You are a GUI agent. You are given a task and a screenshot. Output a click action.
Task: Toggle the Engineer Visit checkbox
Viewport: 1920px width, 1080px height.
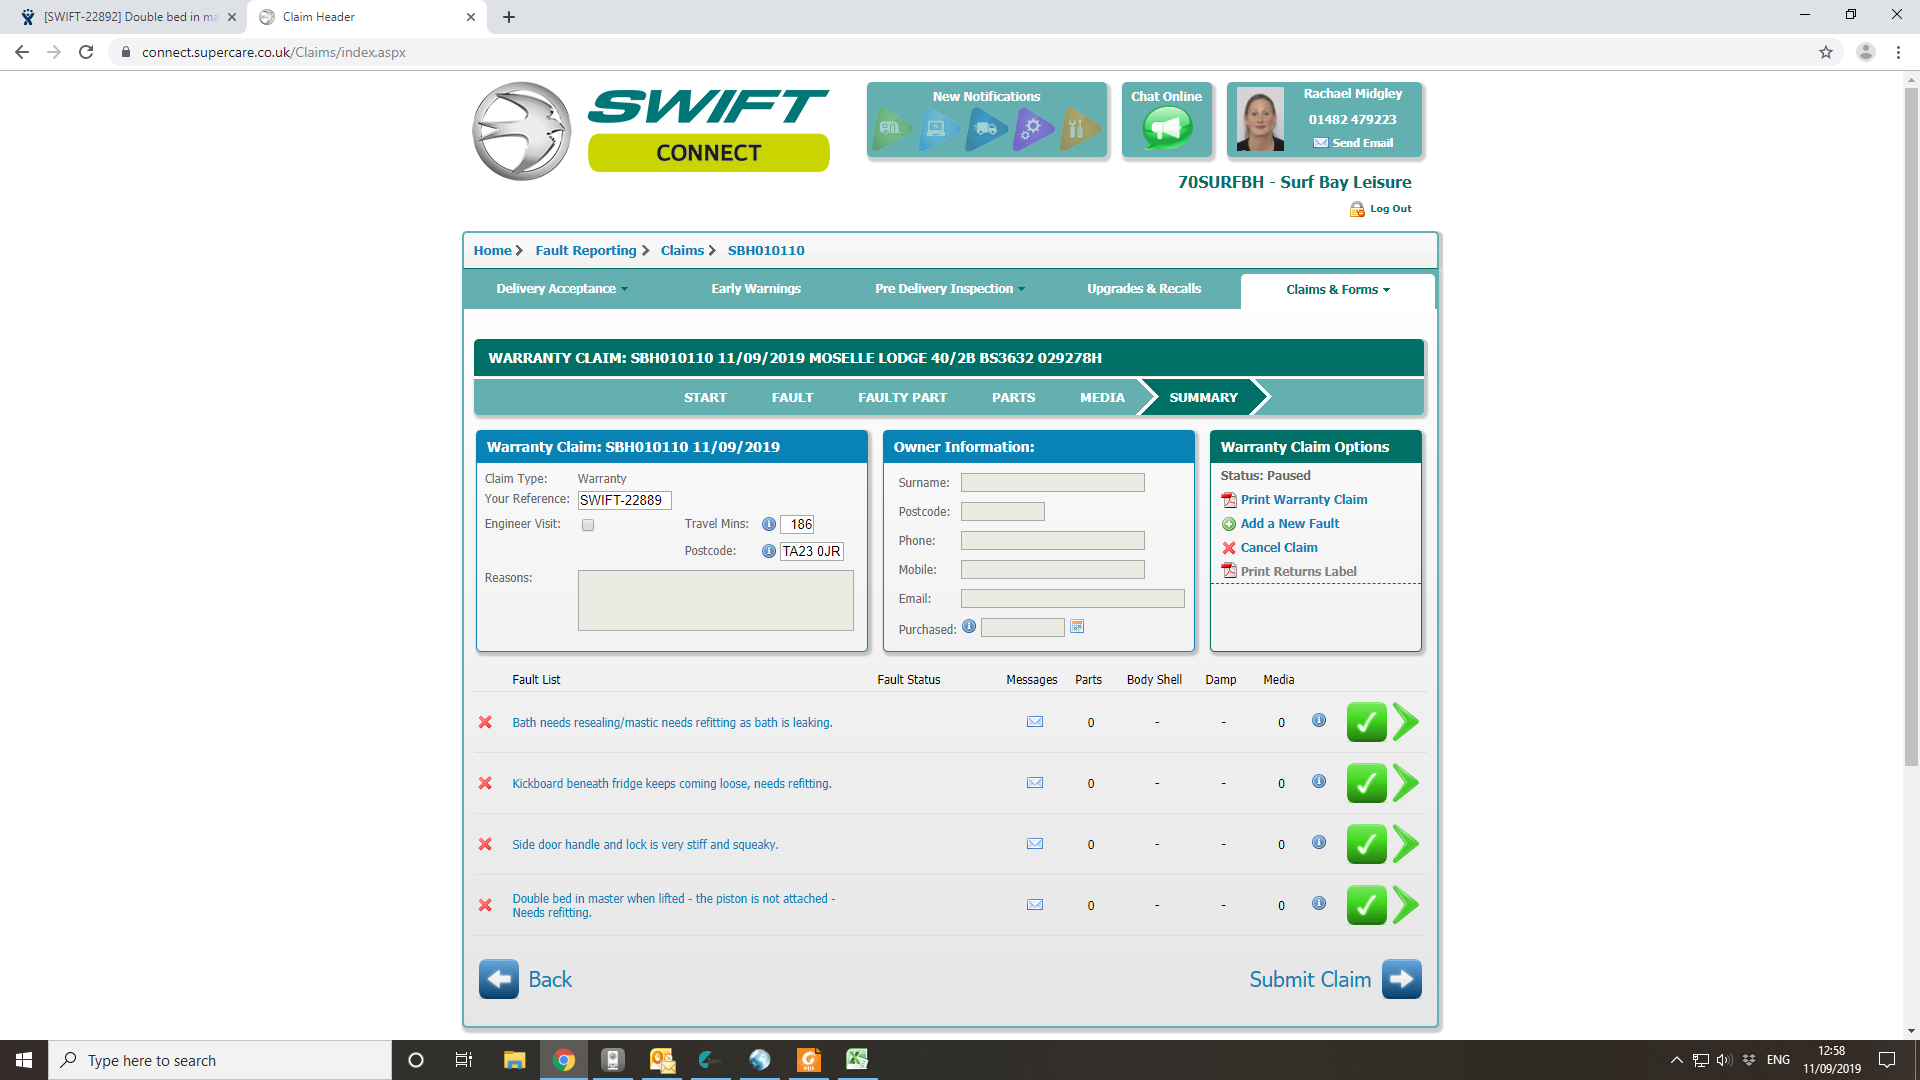click(x=588, y=525)
